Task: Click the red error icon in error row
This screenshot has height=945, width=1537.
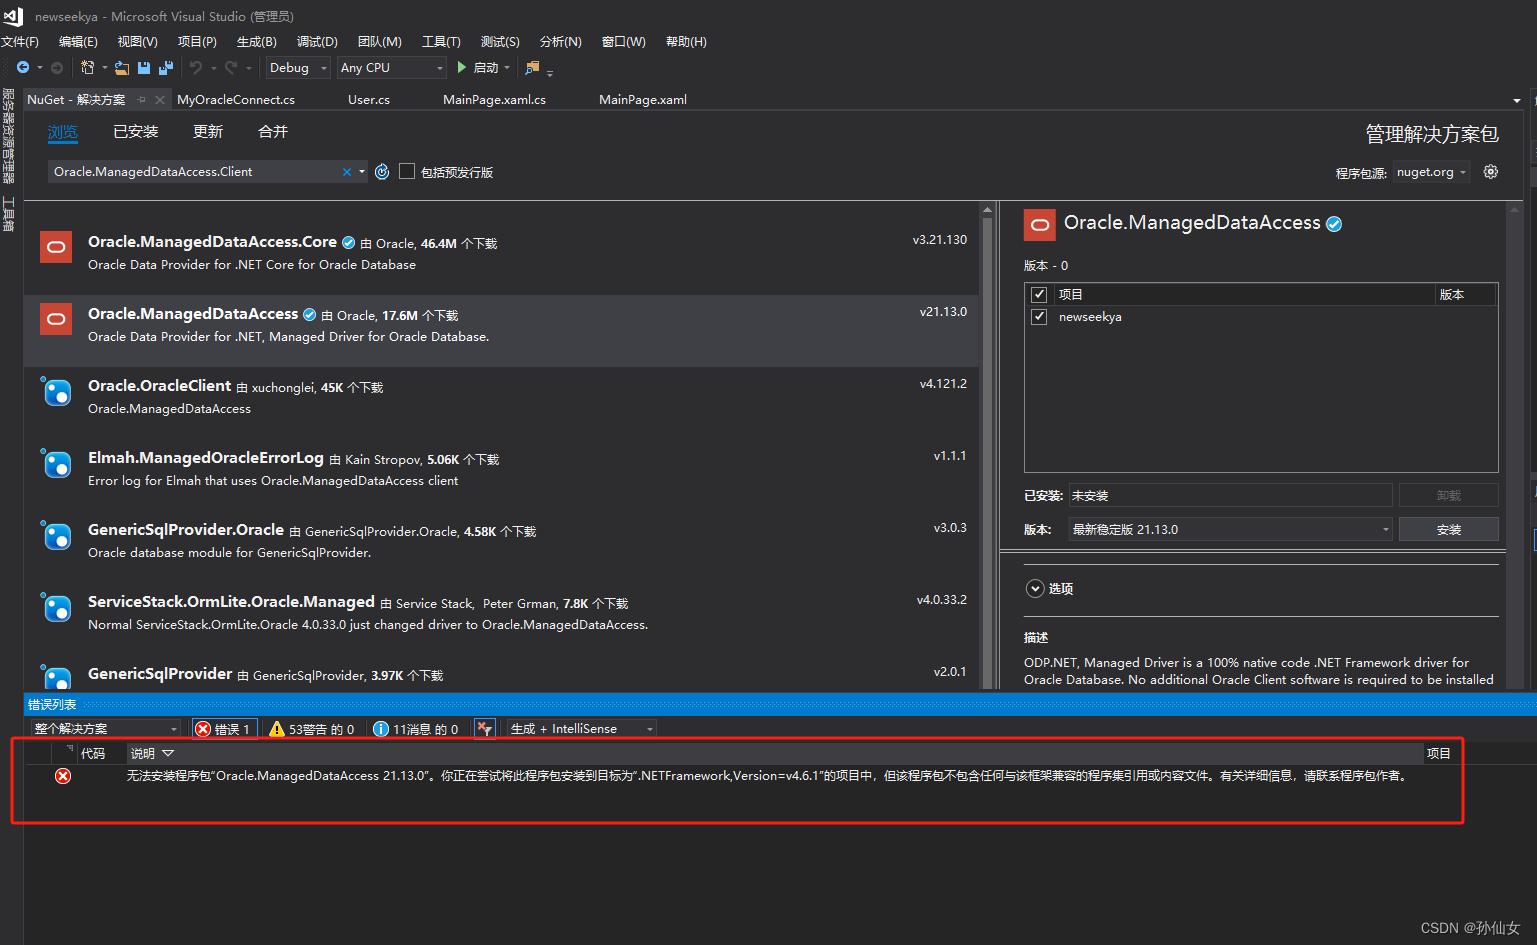Action: click(x=63, y=776)
